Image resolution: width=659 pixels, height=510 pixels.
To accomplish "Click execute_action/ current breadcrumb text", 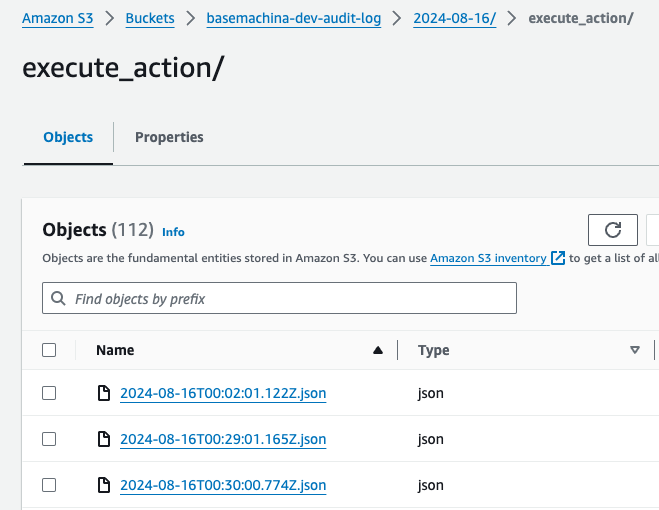I will coord(580,18).
